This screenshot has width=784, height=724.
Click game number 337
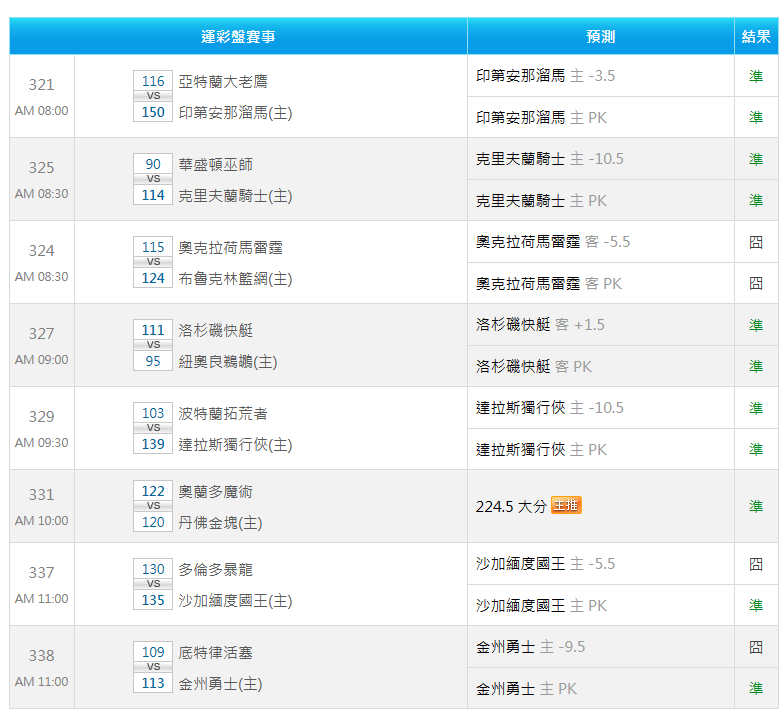tap(41, 572)
